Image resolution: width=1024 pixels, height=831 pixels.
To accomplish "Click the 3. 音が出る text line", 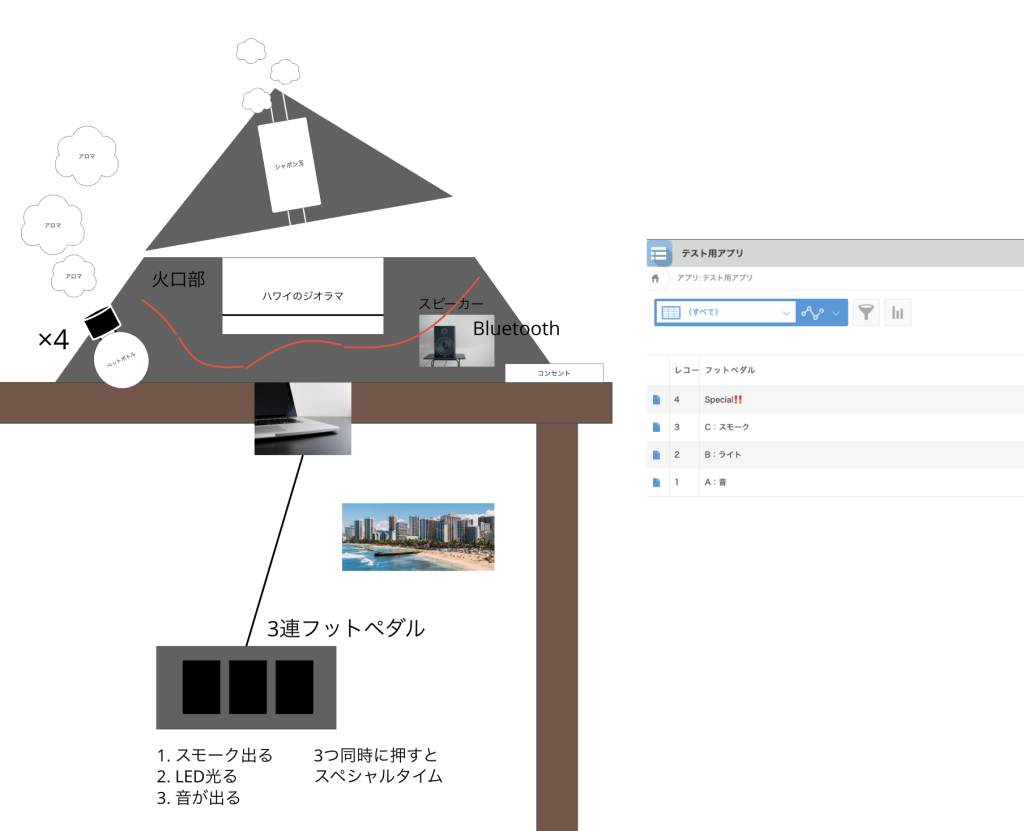I will tap(199, 798).
